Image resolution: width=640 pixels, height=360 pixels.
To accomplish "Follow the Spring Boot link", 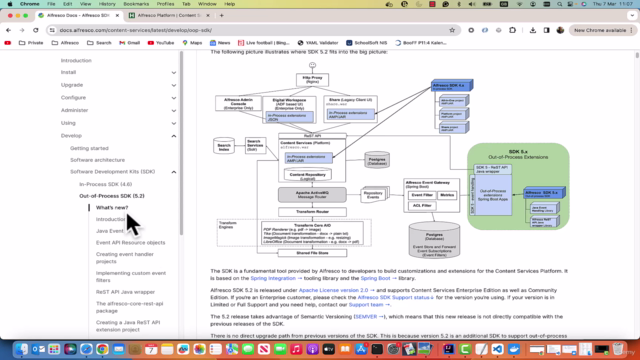I will pos(378,278).
